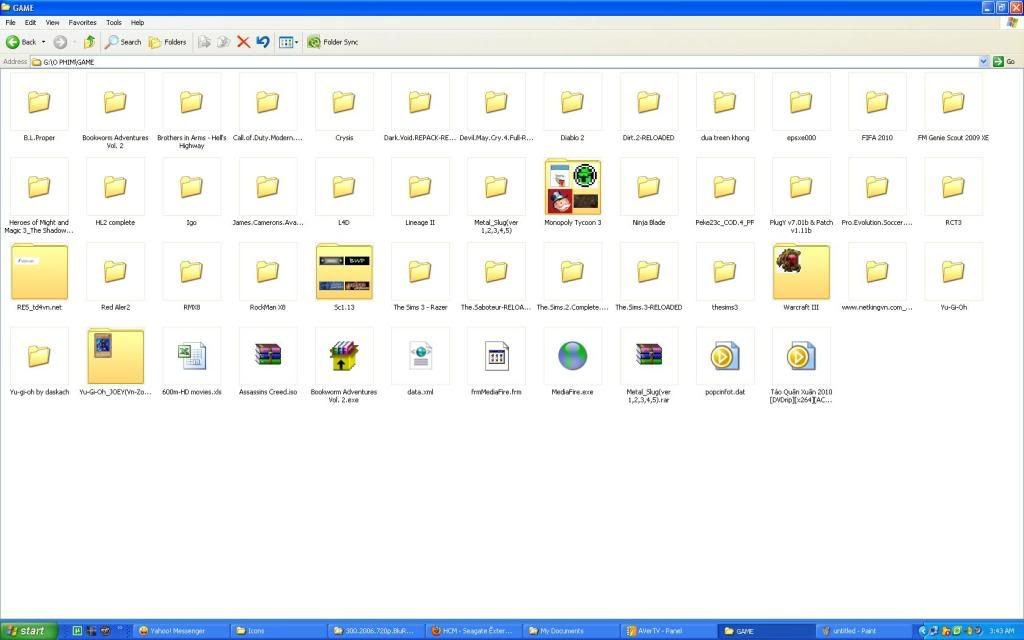This screenshot has height=640, width=1024.
Task: Click the blue Undo arrow icon
Action: tap(263, 42)
